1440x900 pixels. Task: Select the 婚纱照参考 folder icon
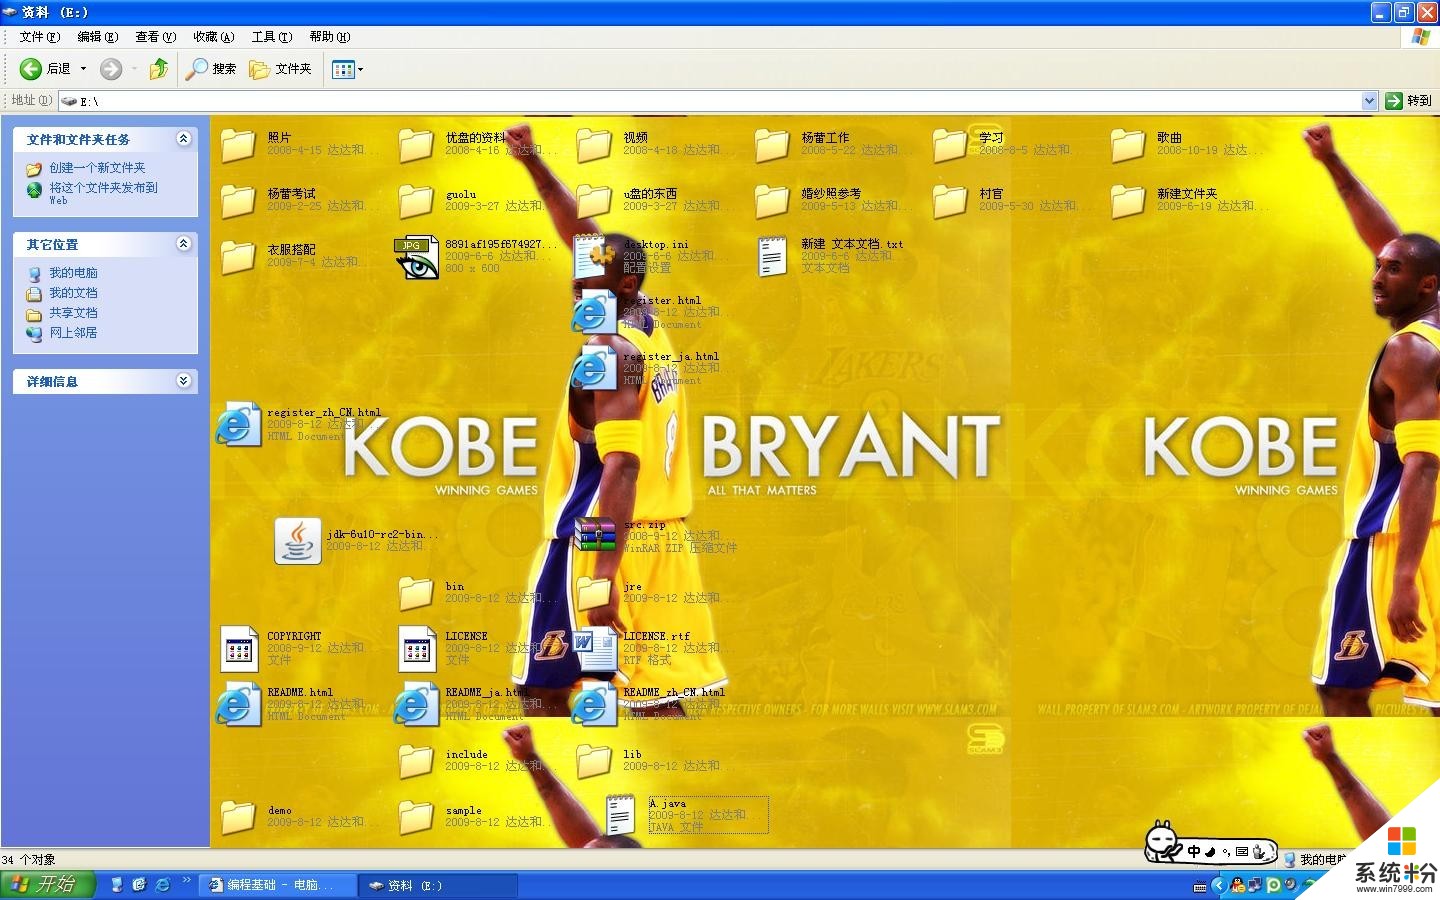[x=772, y=201]
